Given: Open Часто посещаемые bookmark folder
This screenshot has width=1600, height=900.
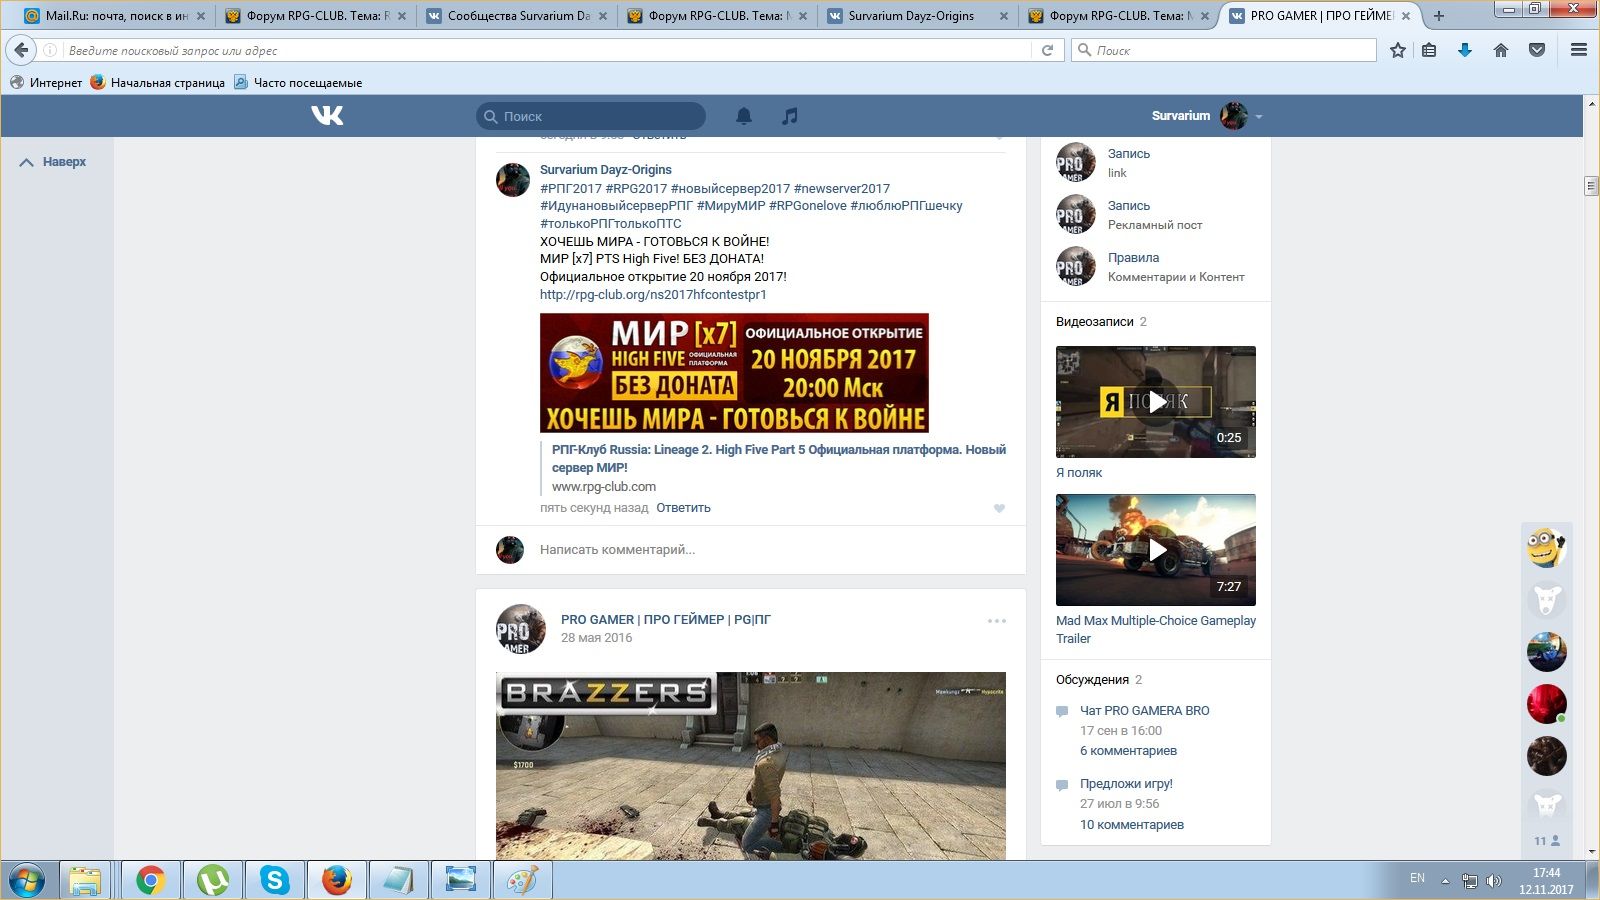Looking at the screenshot, I should [297, 83].
